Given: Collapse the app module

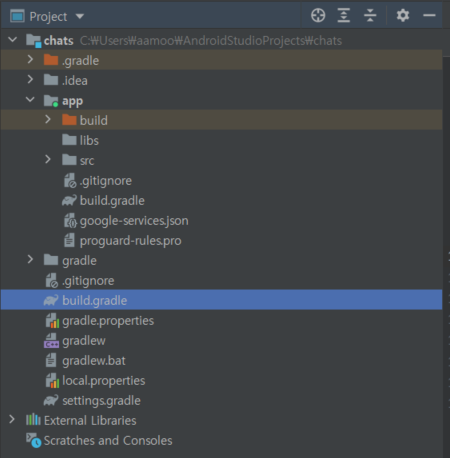Looking at the screenshot, I should 30,99.
